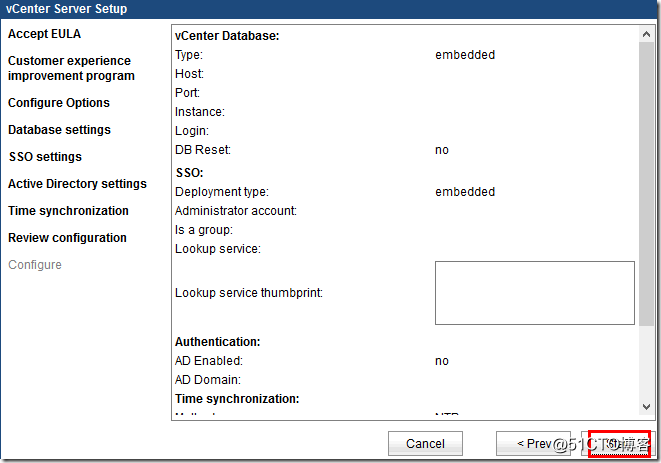The height and width of the screenshot is (463, 661).
Task: Click the database Type label
Action: (x=189, y=55)
